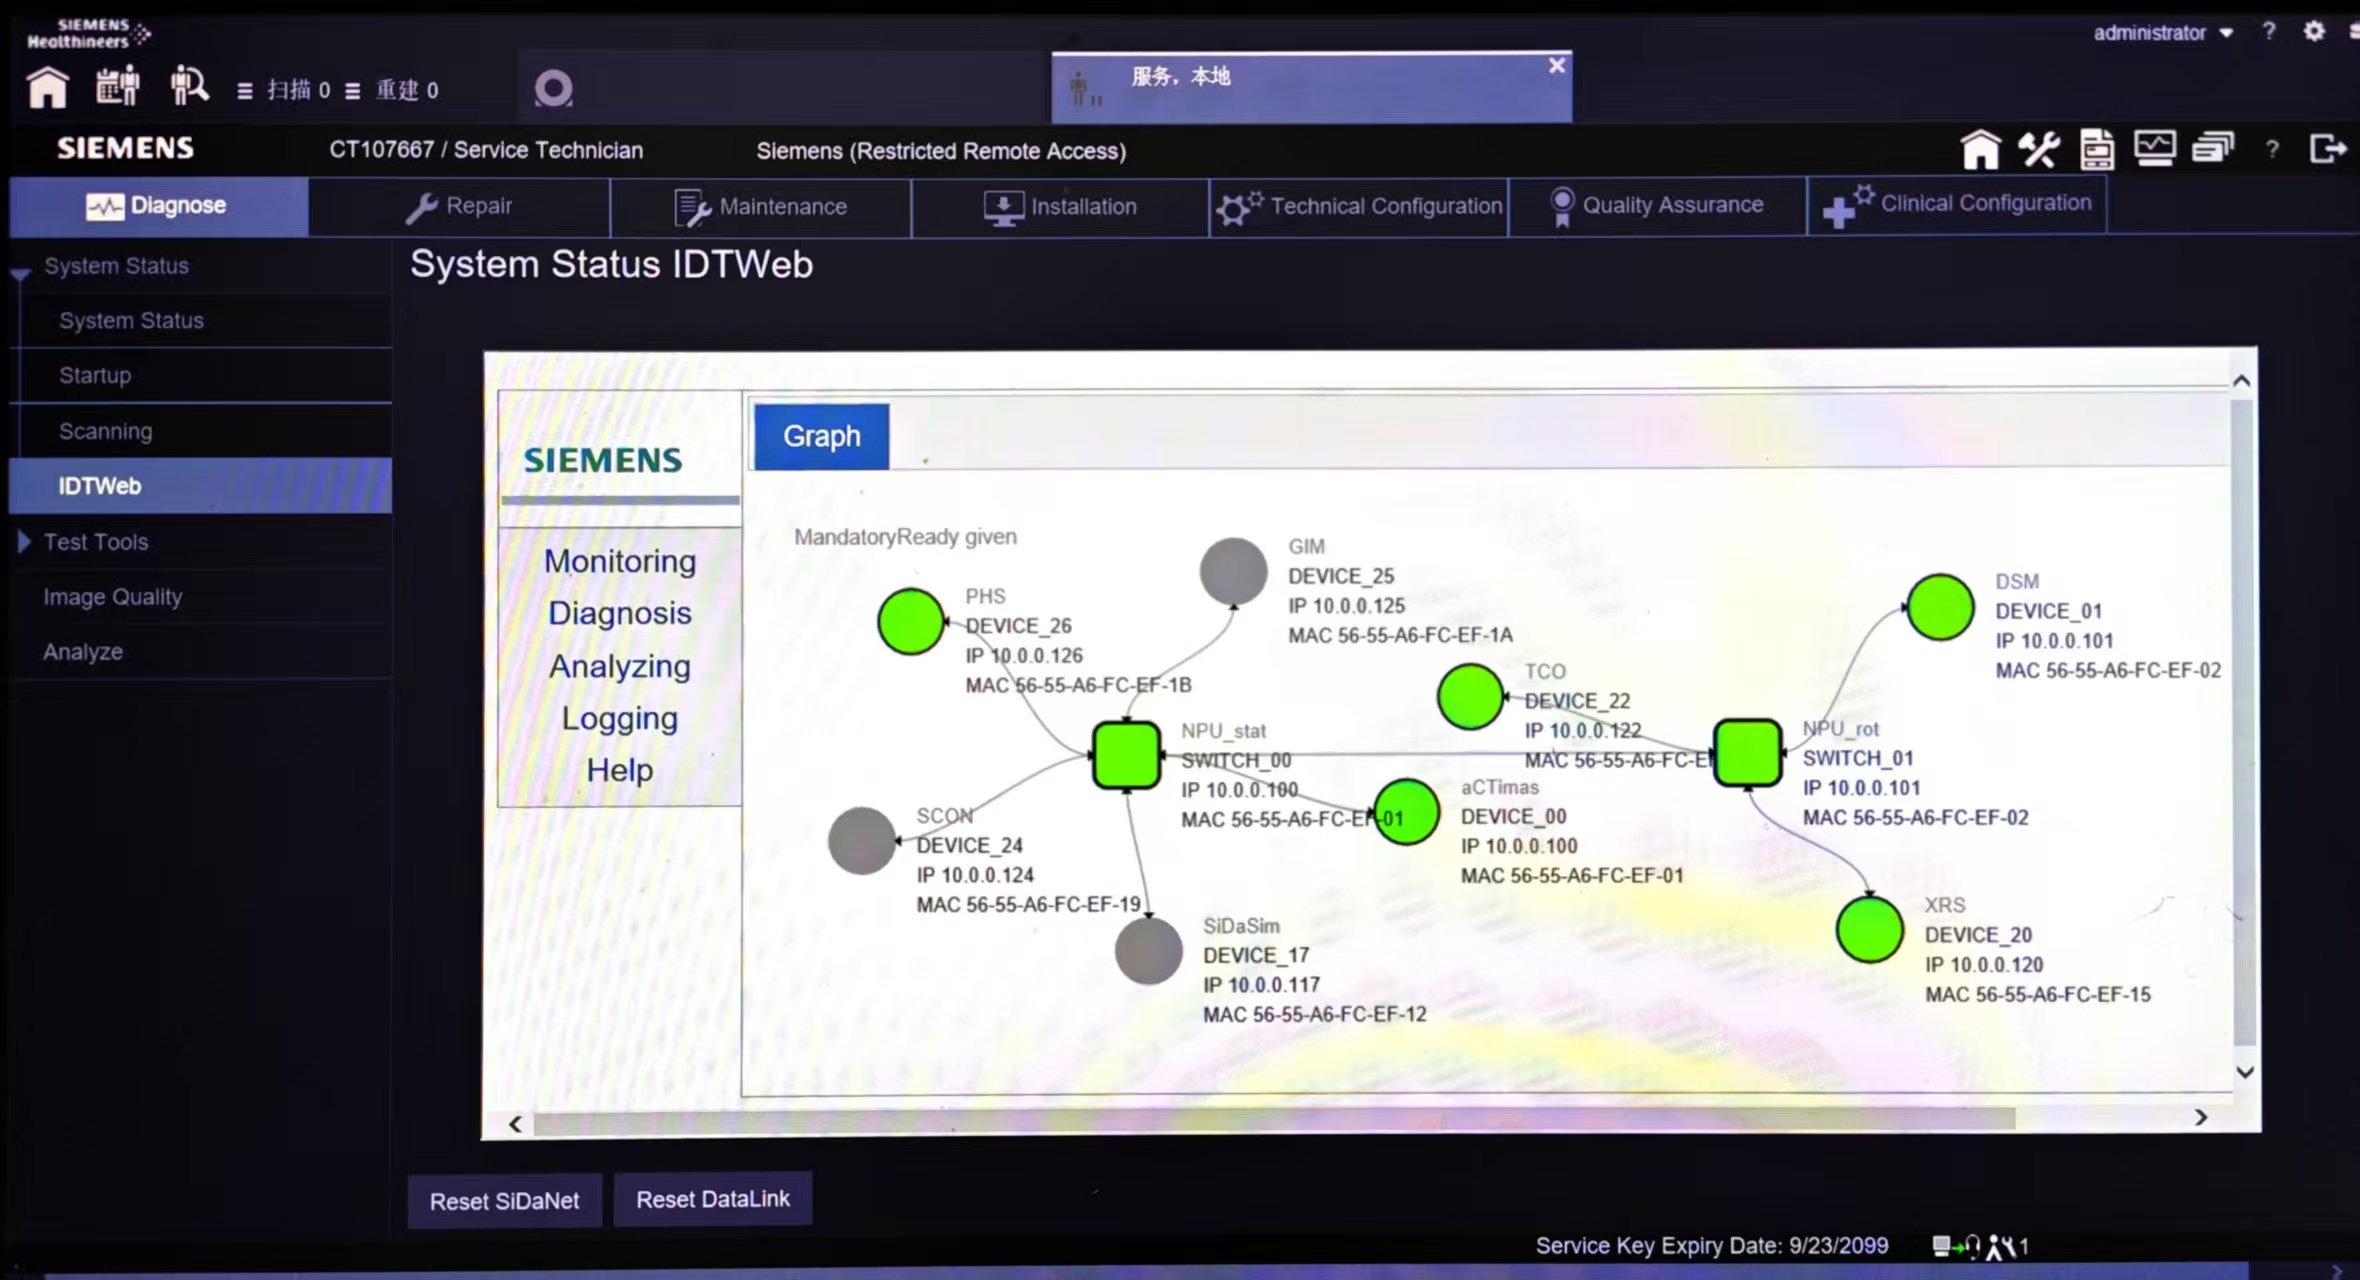Click the horizontal scrollbar right arrow
Viewport: 2360px width, 1280px height.
pyautogui.click(x=2201, y=1117)
